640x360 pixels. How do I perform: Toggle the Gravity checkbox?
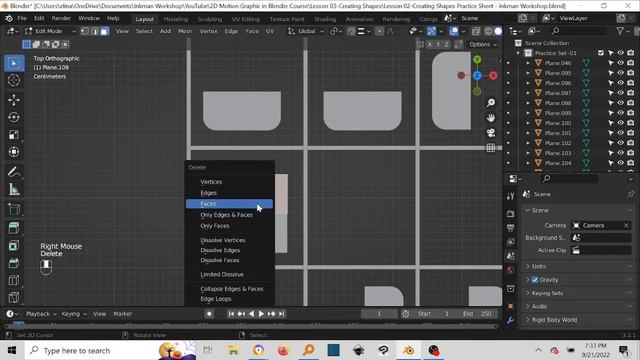coord(535,280)
